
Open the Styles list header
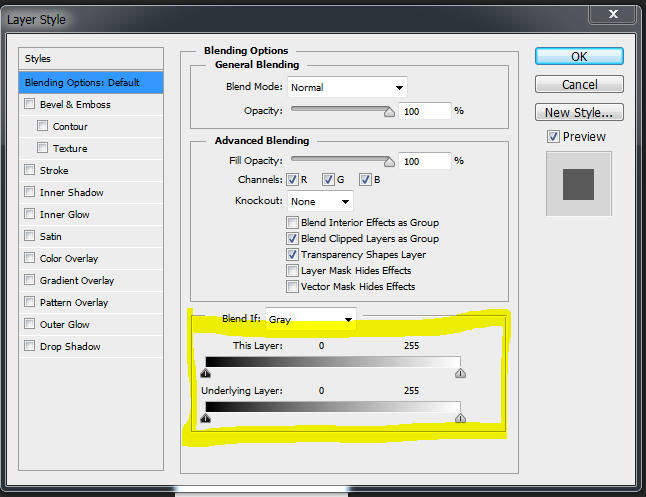91,59
